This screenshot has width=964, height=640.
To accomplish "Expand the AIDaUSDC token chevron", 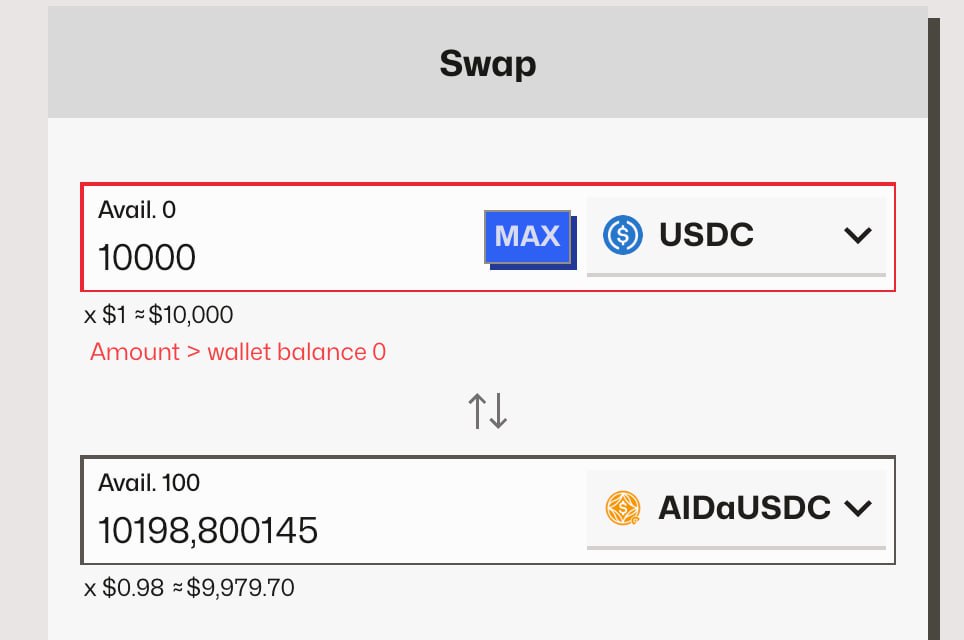I will coord(858,508).
